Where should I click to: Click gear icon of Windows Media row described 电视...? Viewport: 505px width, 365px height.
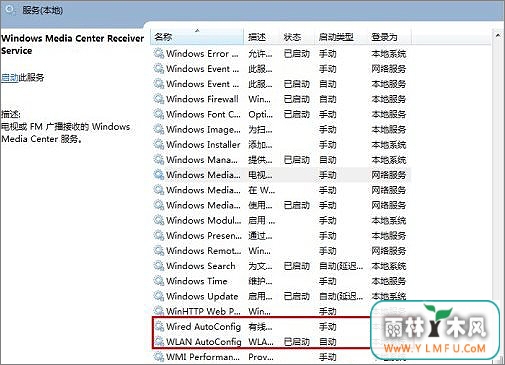click(x=159, y=175)
